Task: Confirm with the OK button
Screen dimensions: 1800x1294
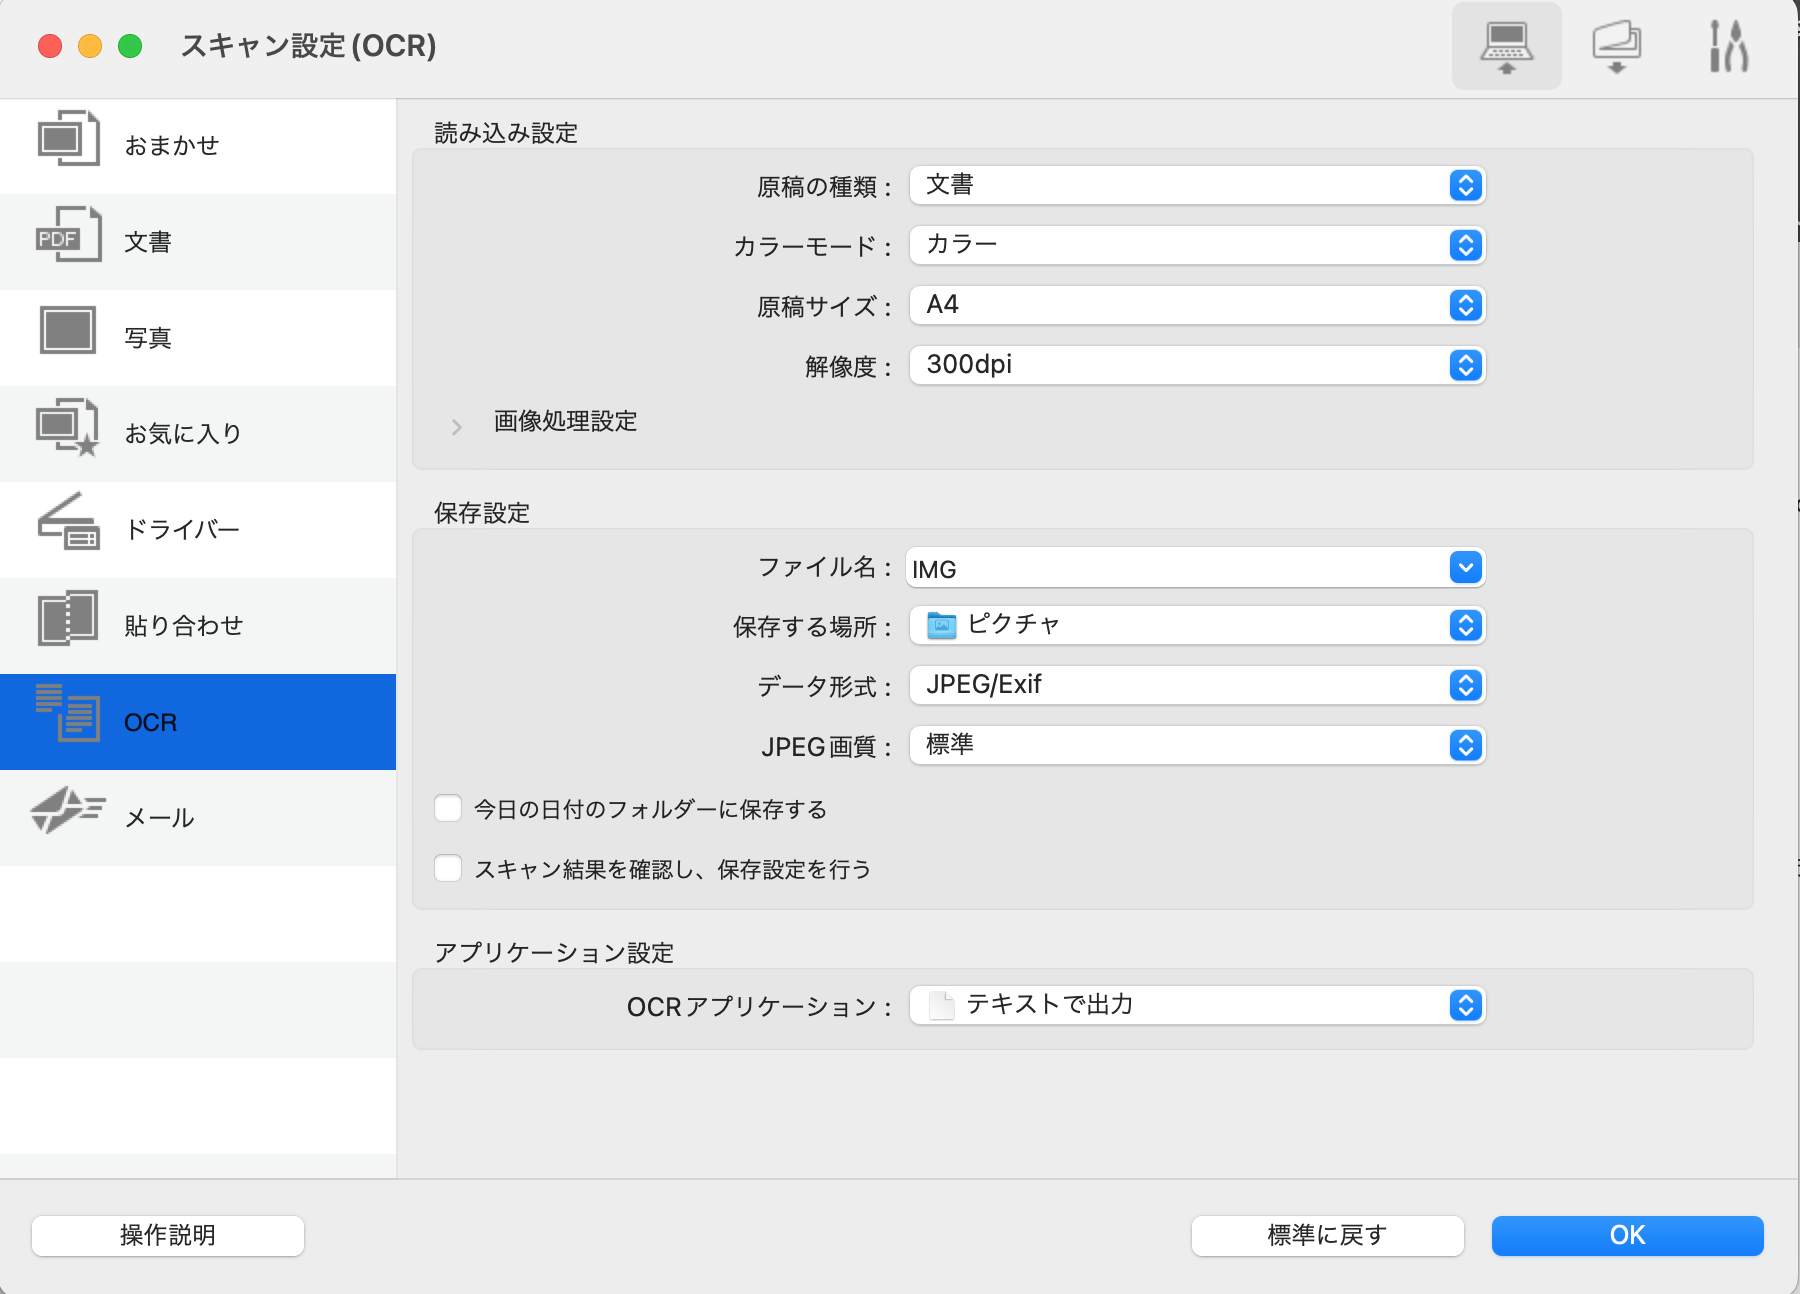Action: click(x=1628, y=1236)
